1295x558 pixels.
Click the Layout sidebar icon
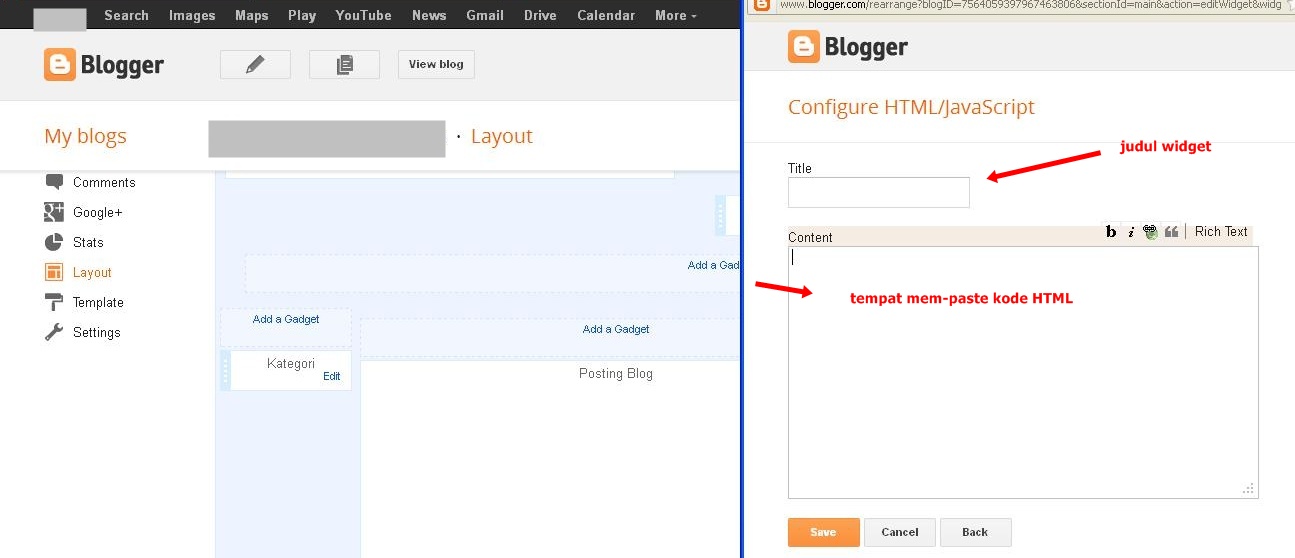pyautogui.click(x=54, y=272)
